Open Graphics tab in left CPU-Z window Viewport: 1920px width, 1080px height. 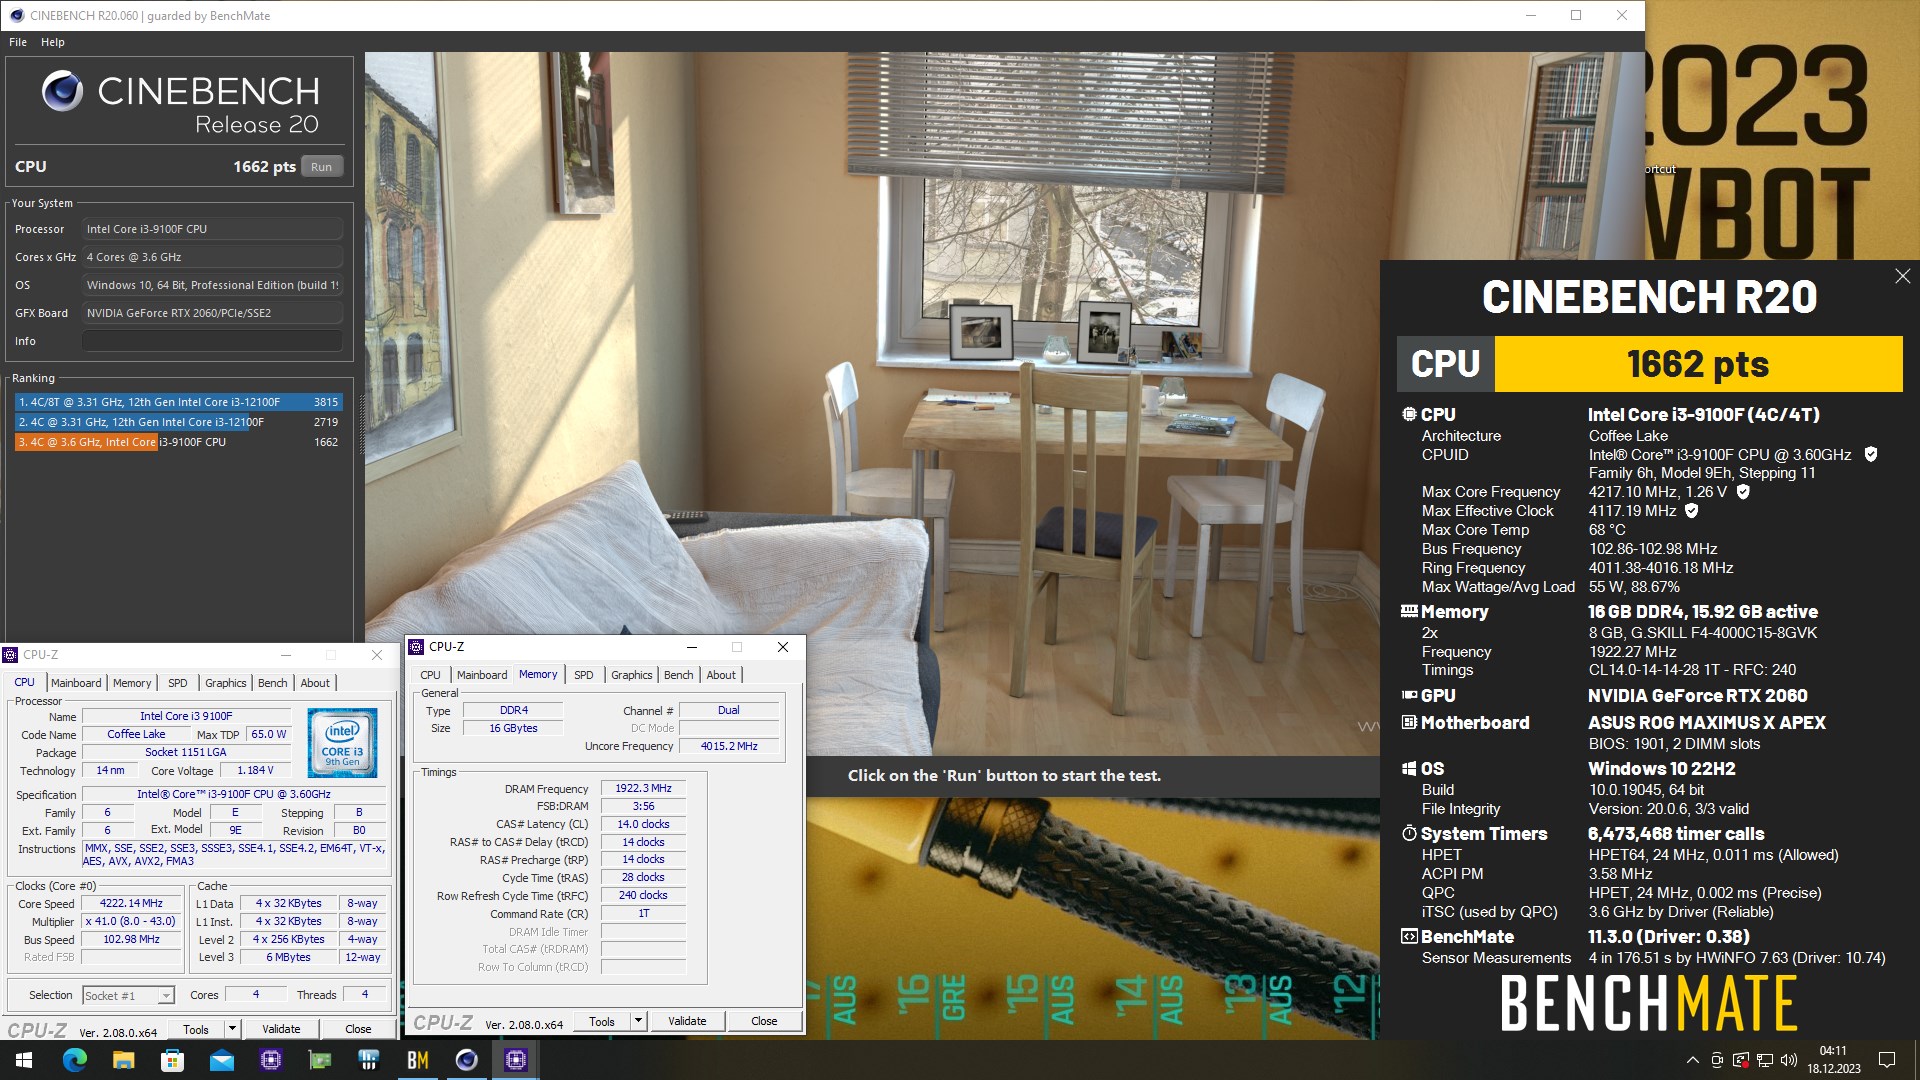pos(226,683)
